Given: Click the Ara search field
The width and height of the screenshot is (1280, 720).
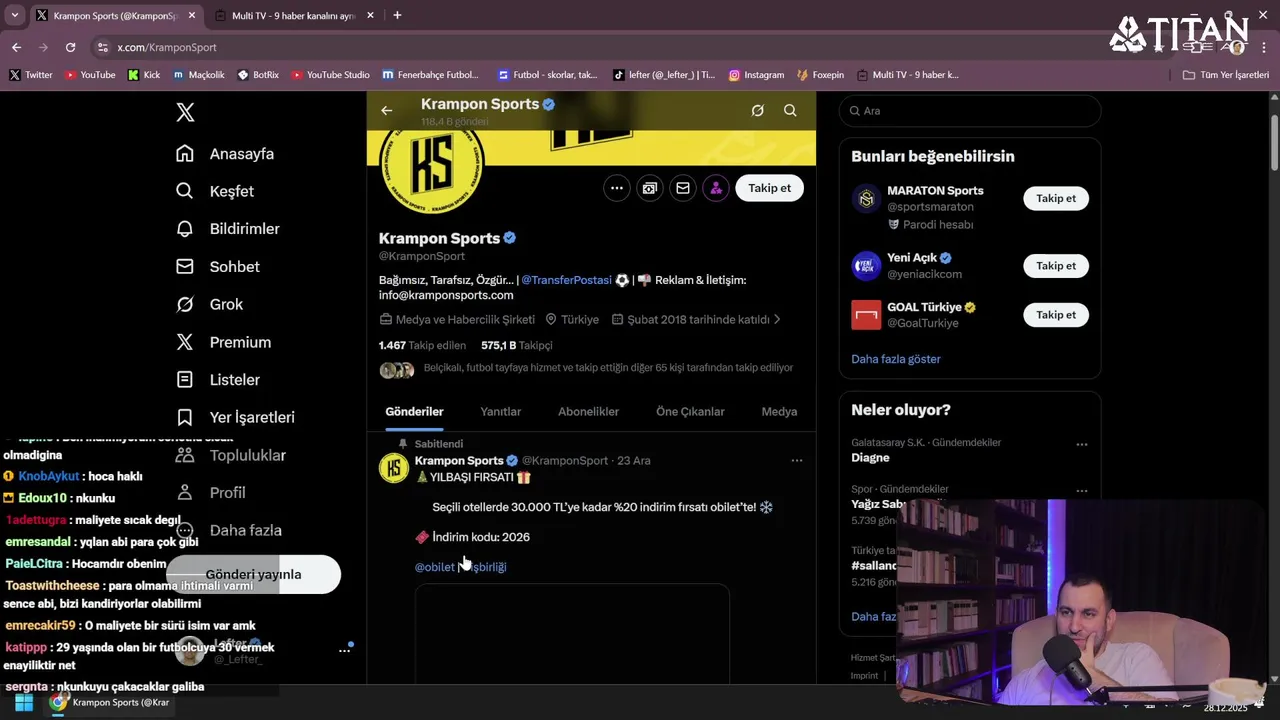Looking at the screenshot, I should coord(970,111).
